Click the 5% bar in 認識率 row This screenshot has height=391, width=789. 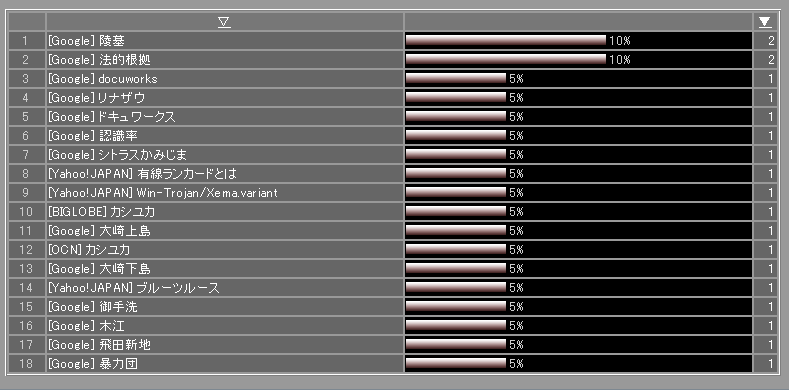coord(455,136)
